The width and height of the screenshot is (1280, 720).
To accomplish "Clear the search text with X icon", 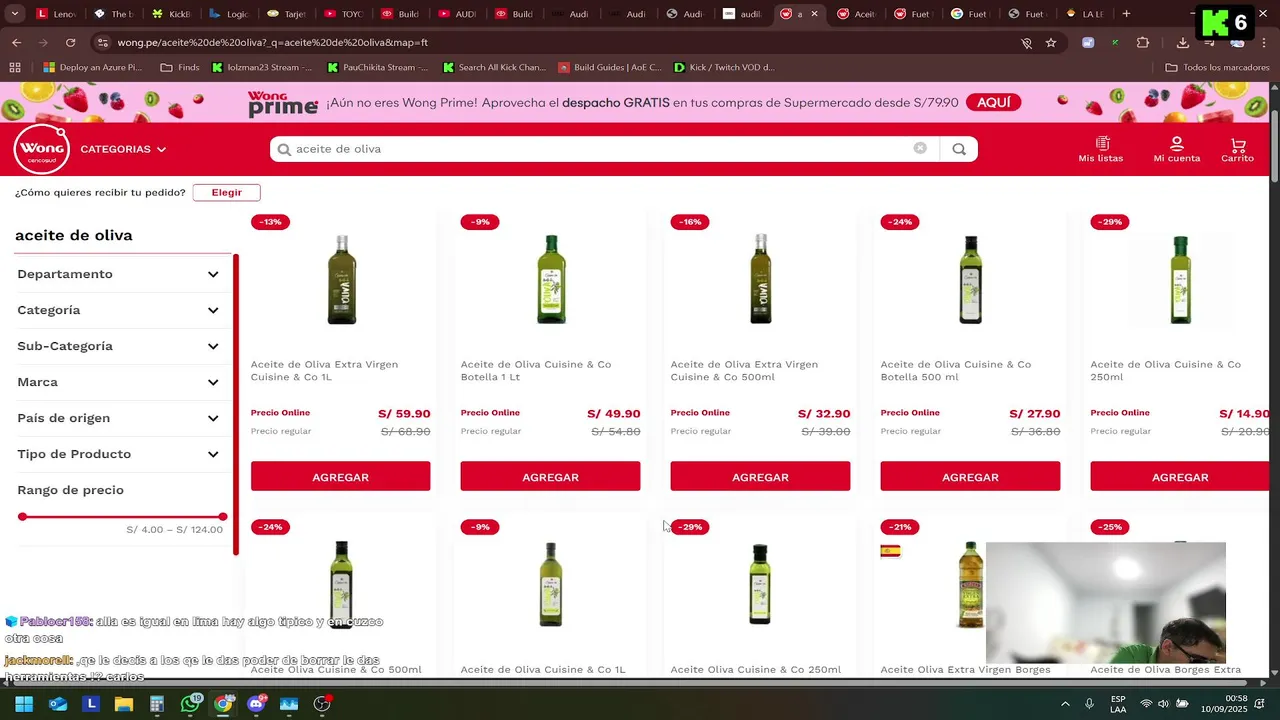I will coord(920,148).
